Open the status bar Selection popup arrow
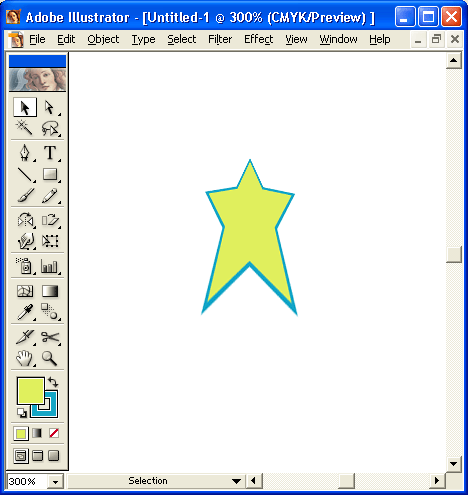The width and height of the screenshot is (468, 495). pyautogui.click(x=236, y=481)
